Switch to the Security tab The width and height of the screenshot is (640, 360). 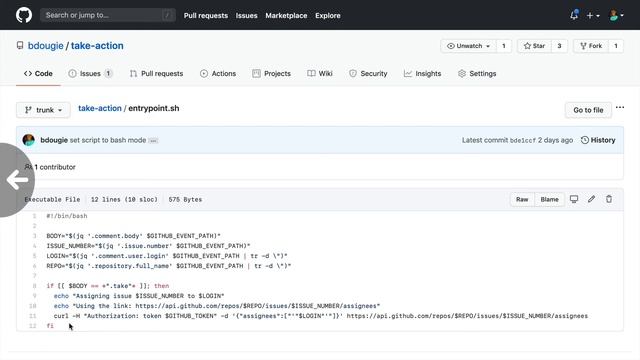point(368,73)
